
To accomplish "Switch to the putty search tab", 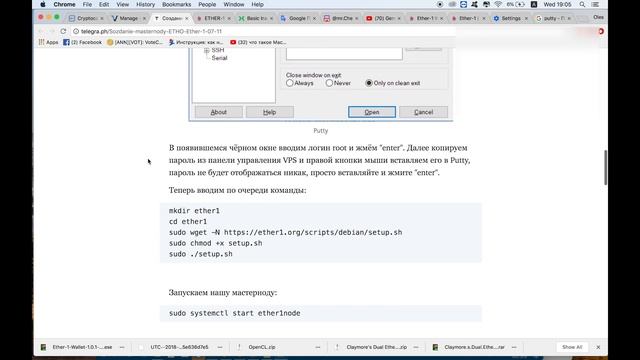I will tap(553, 18).
